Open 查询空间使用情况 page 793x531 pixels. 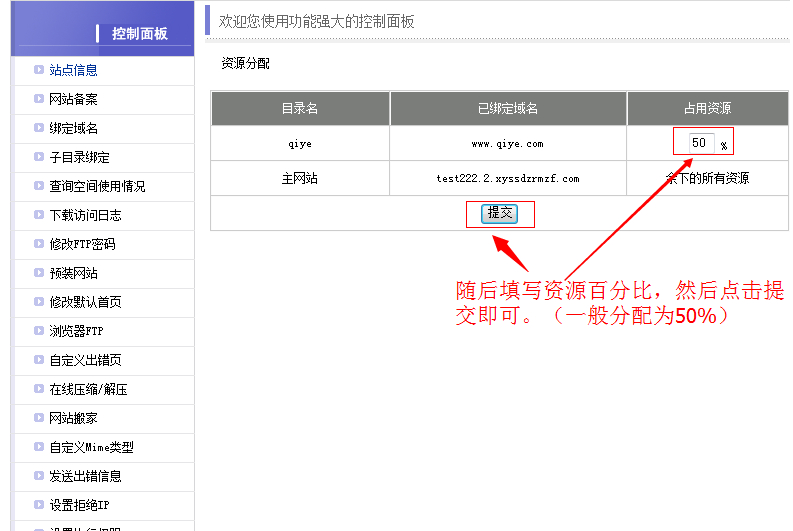tap(97, 186)
